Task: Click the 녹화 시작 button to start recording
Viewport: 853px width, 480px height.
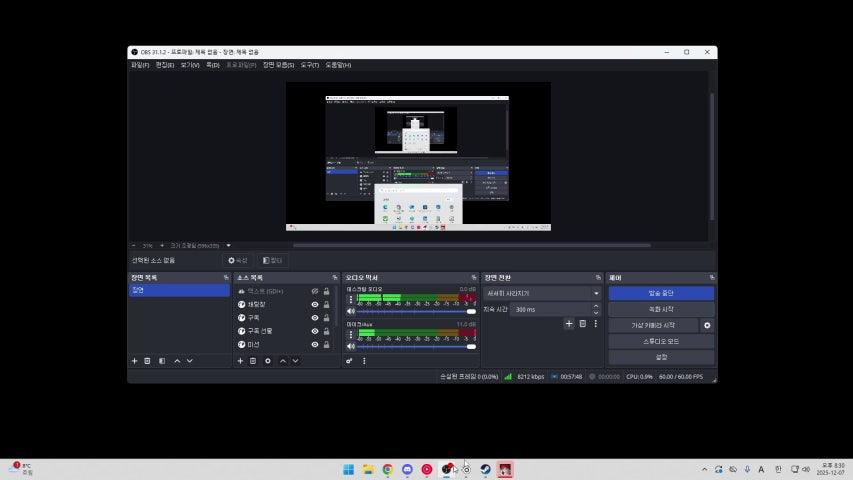Action: coord(661,309)
